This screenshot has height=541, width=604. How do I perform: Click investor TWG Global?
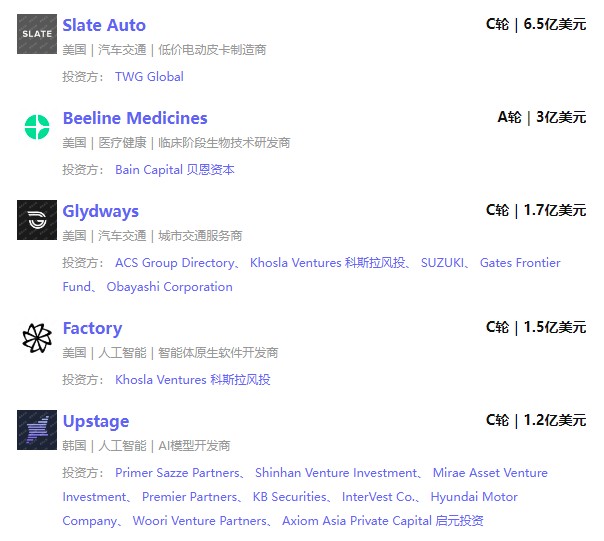(x=149, y=76)
